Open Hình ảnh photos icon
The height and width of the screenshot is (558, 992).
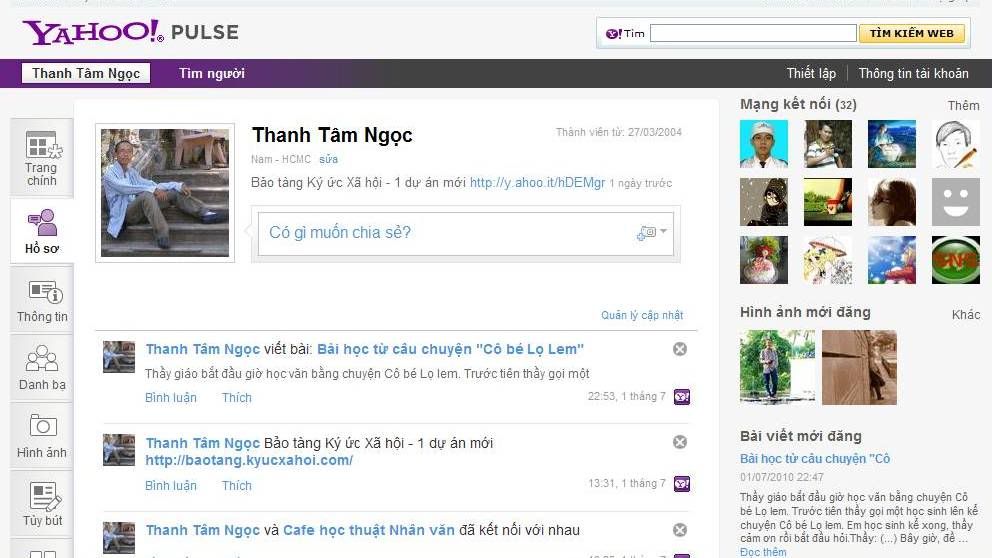[x=42, y=436]
